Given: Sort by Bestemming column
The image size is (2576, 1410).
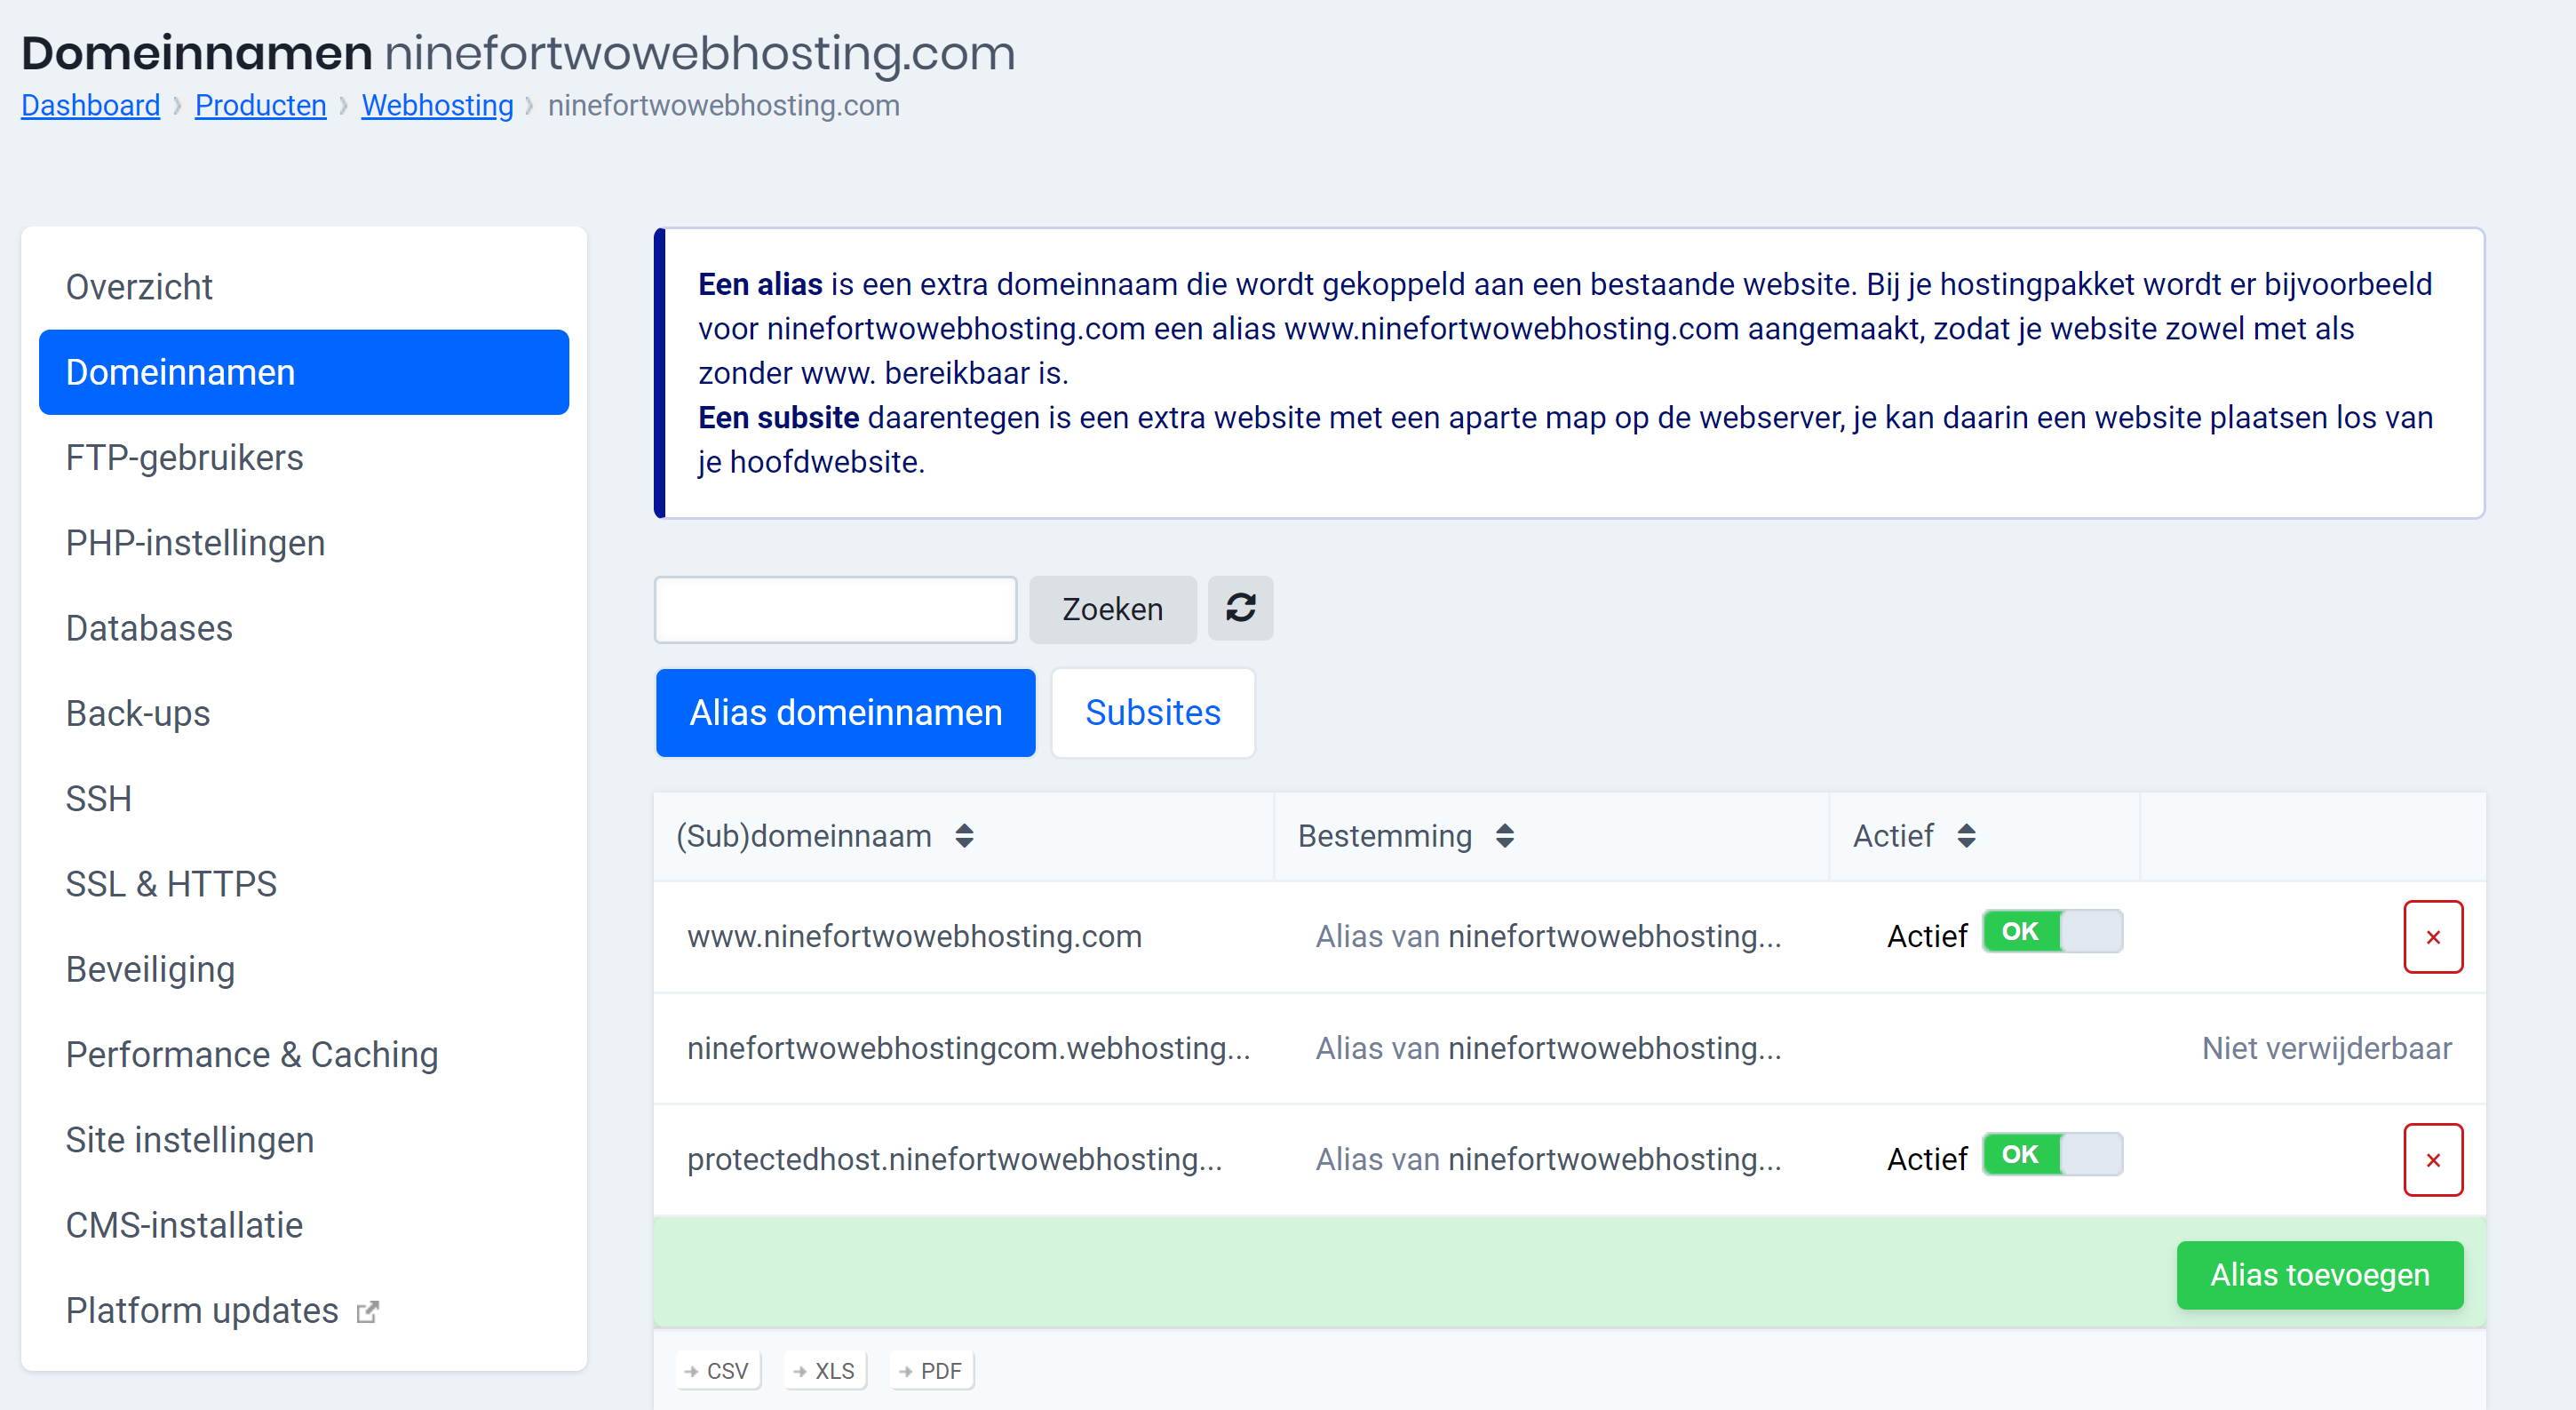Looking at the screenshot, I should tap(1504, 836).
